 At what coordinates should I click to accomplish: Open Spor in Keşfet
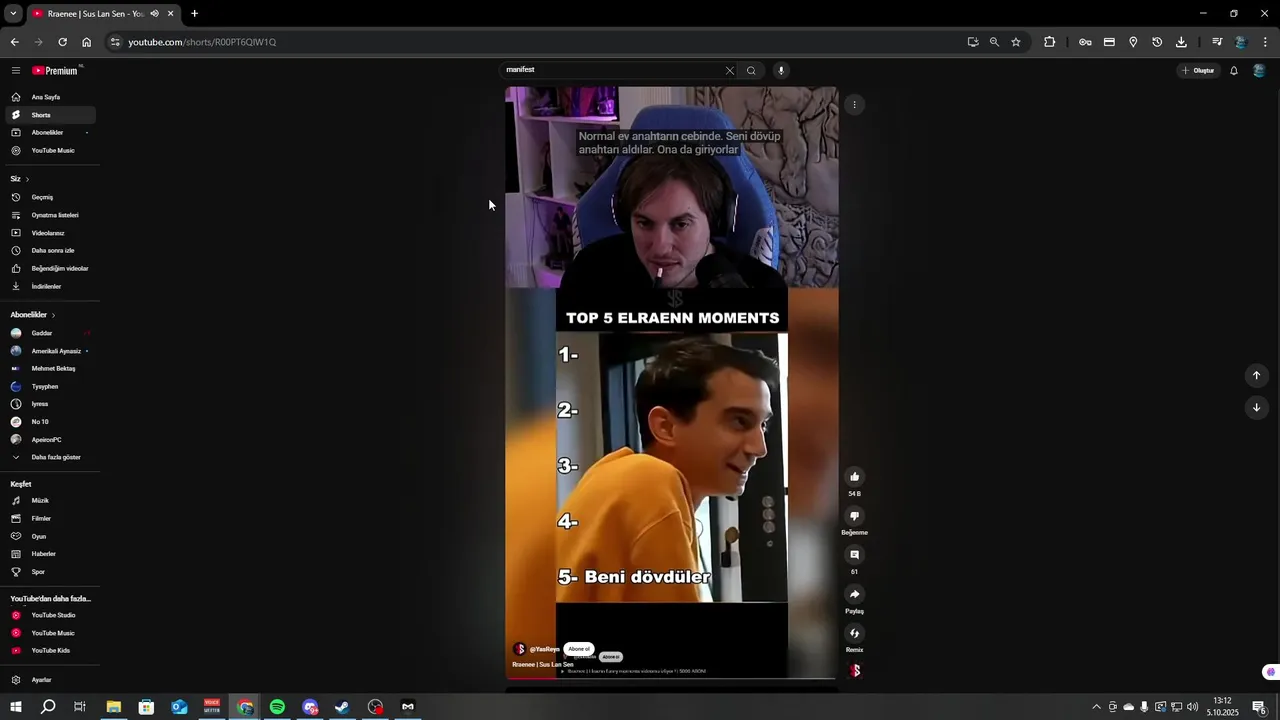click(x=48, y=572)
